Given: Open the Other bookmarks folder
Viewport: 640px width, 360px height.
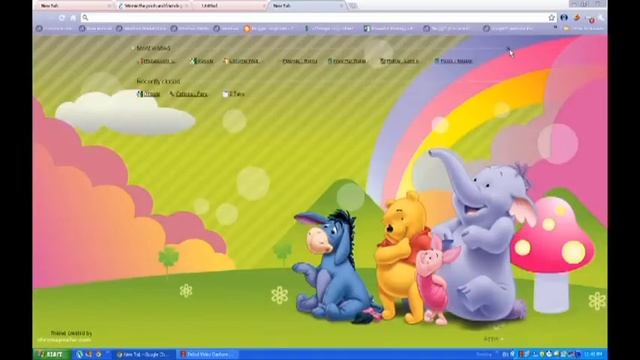Looking at the screenshot, I should (583, 29).
